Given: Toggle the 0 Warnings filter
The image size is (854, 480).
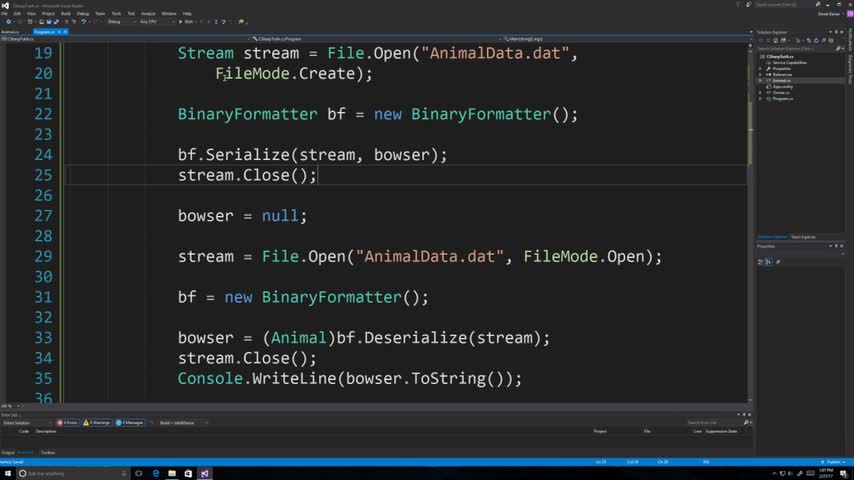Looking at the screenshot, I should pos(97,423).
